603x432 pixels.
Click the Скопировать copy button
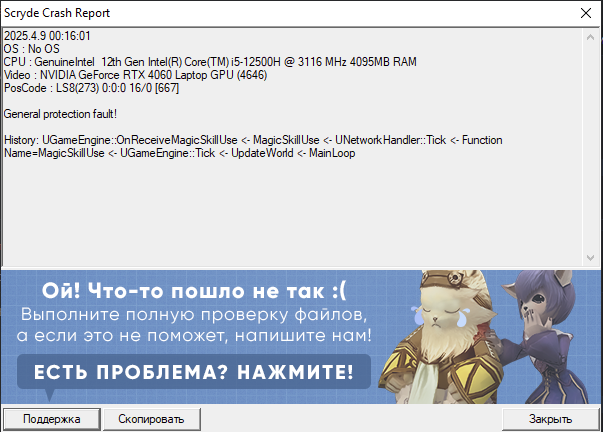(x=152, y=419)
